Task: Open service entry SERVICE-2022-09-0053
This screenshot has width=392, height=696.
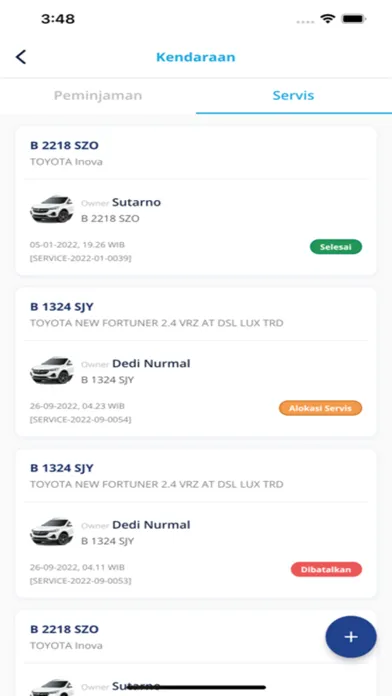Action: 80,581
